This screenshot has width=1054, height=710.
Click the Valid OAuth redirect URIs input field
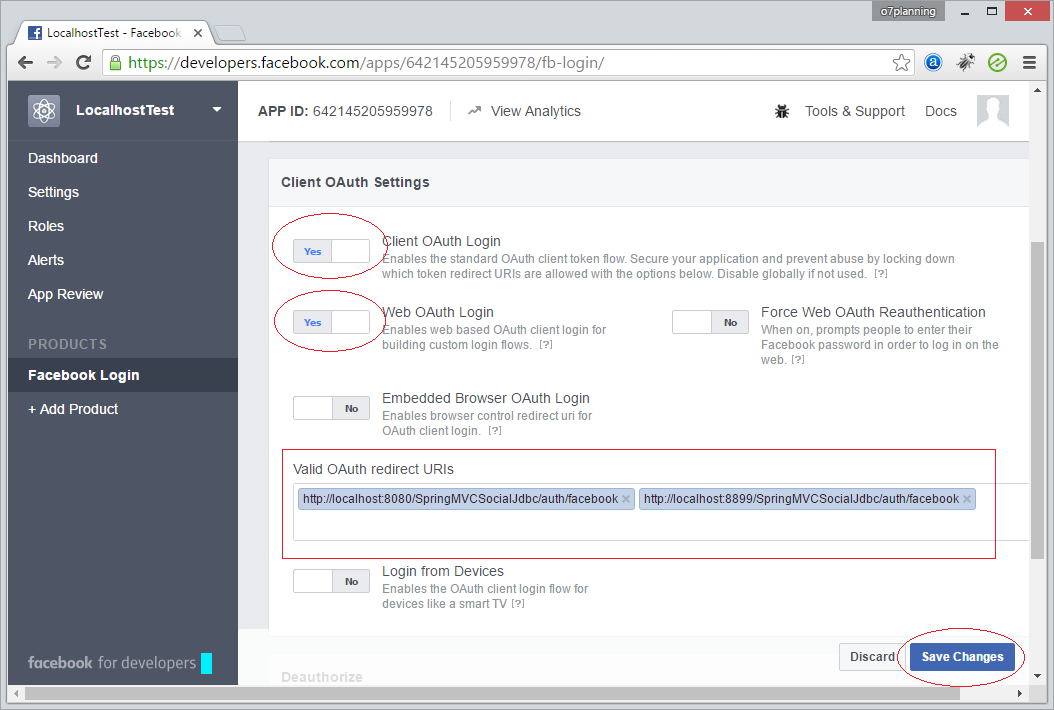point(661,512)
